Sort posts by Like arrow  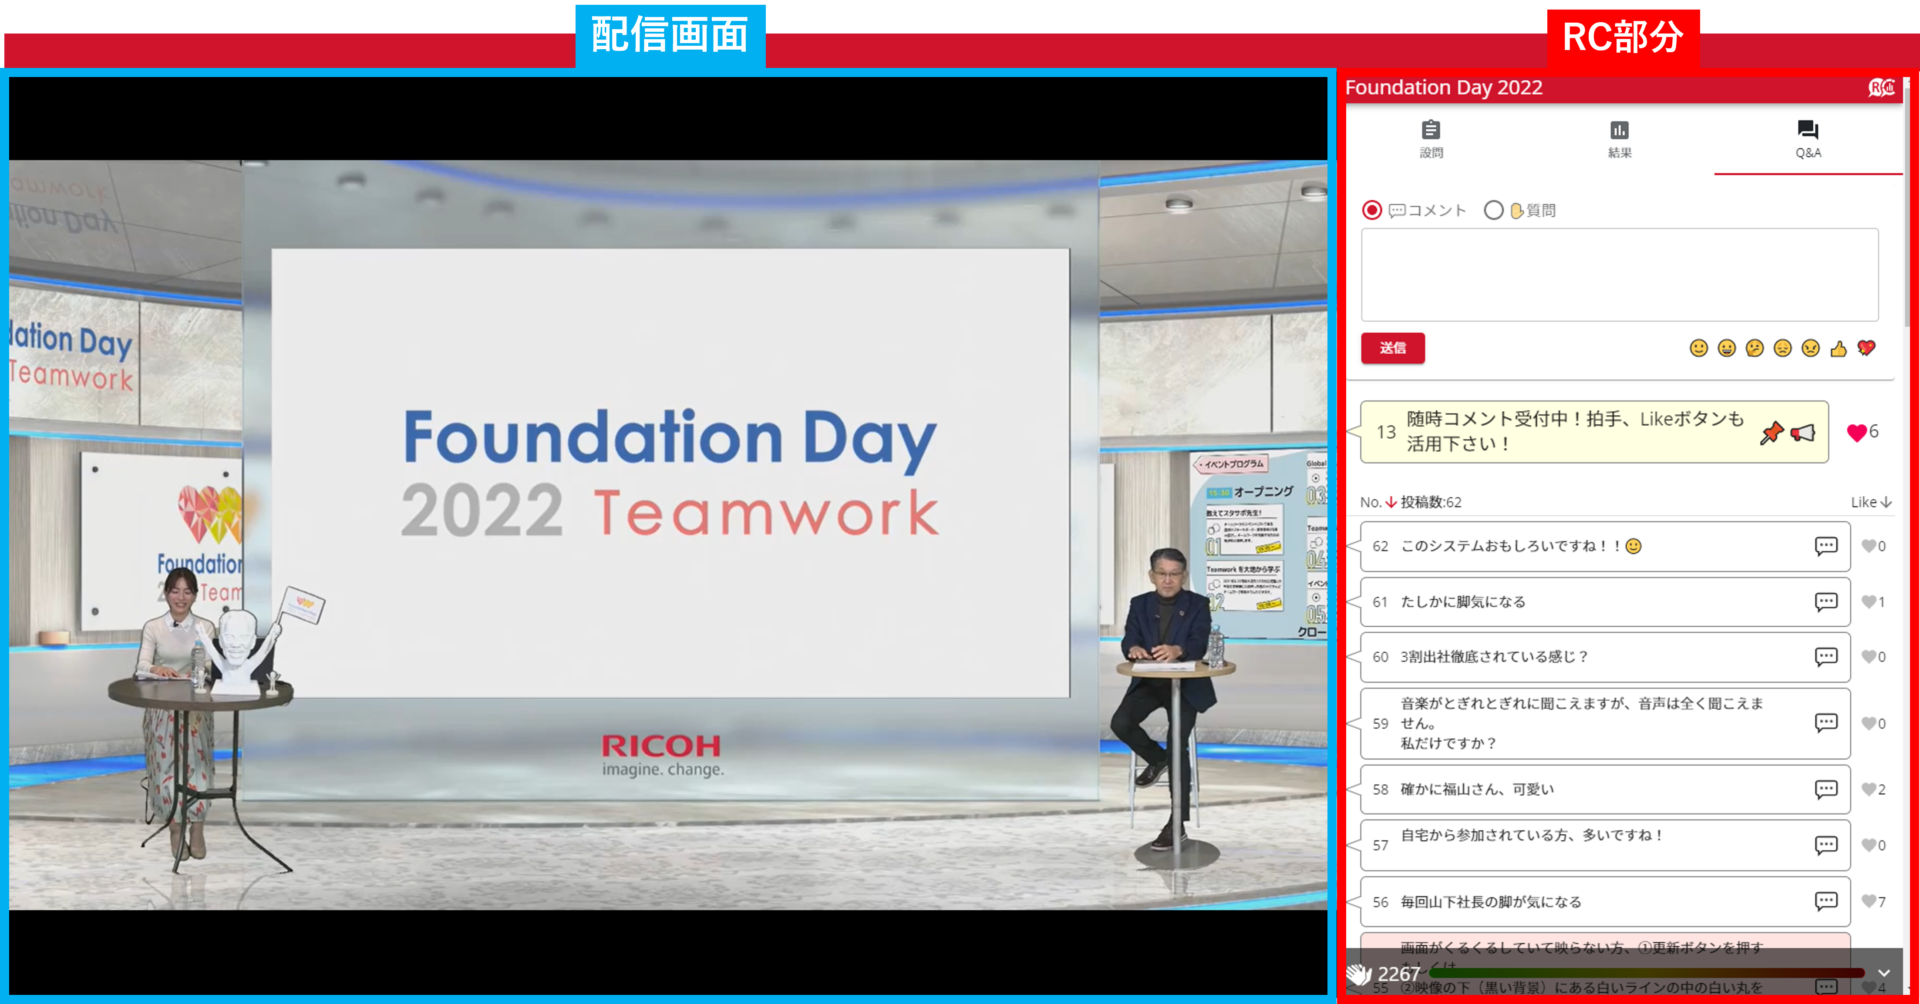pyautogui.click(x=1886, y=502)
